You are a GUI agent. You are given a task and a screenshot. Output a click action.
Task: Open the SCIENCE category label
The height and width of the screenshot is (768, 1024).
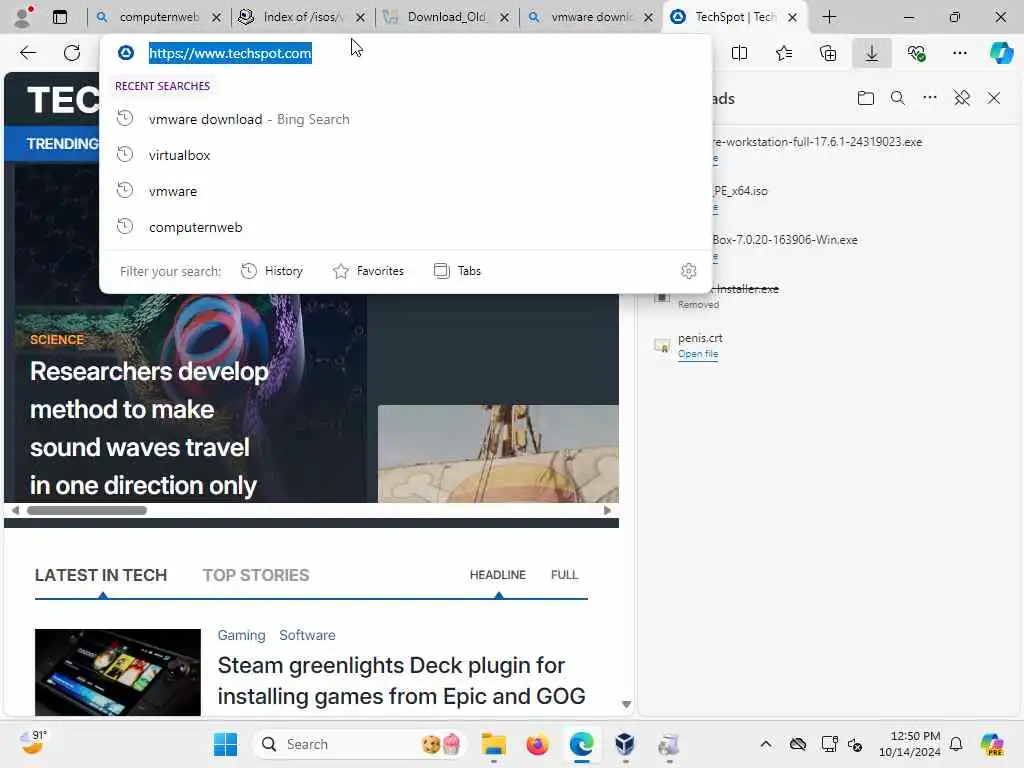point(57,340)
